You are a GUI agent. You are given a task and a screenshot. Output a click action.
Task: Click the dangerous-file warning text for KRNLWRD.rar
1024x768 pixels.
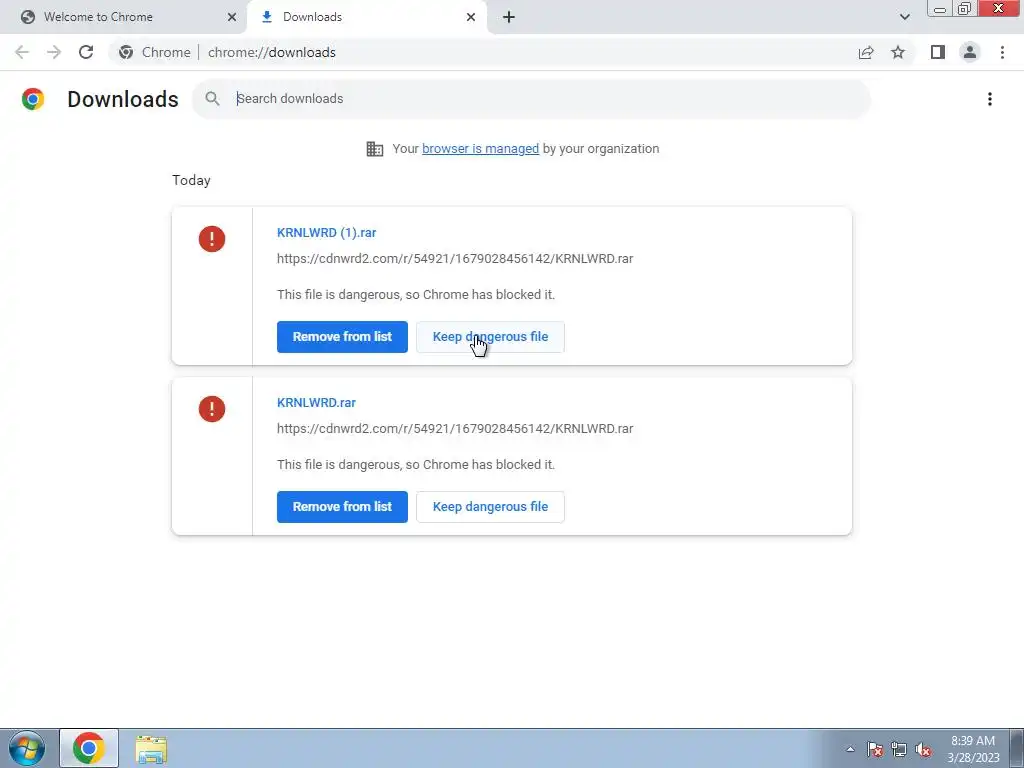pyautogui.click(x=416, y=464)
